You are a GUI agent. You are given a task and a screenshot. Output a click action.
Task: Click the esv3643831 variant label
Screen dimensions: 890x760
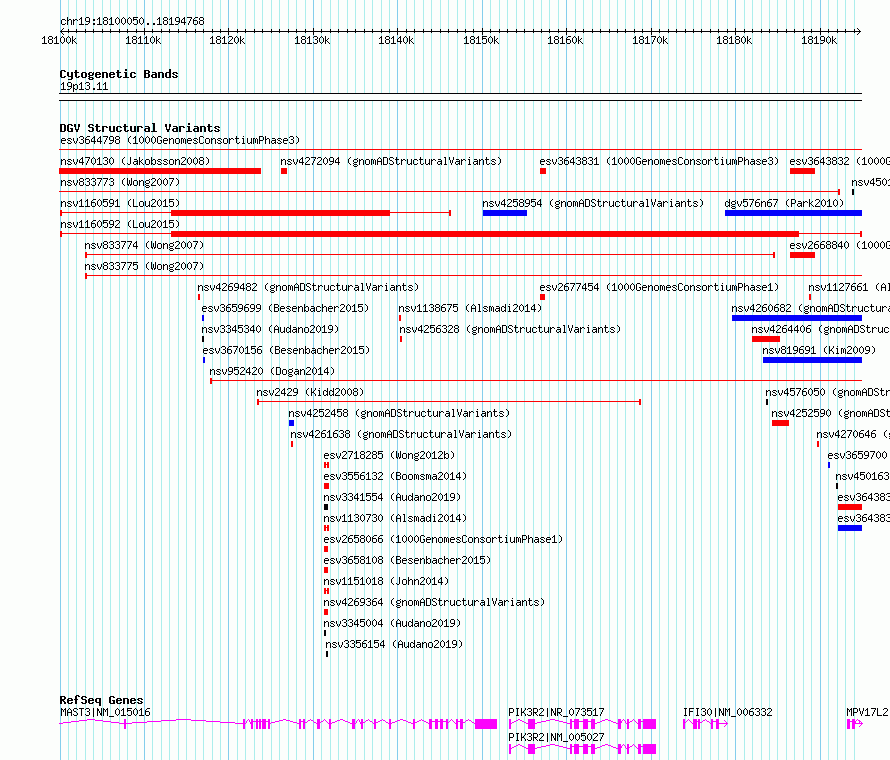click(659, 161)
